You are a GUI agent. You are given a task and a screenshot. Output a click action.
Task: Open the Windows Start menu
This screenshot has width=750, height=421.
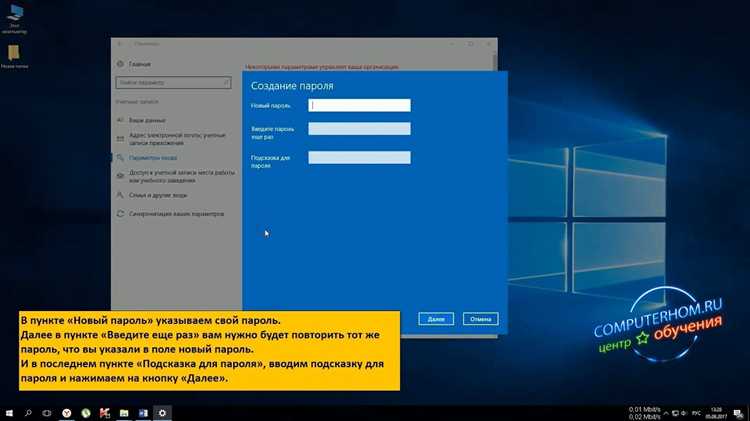click(x=9, y=413)
